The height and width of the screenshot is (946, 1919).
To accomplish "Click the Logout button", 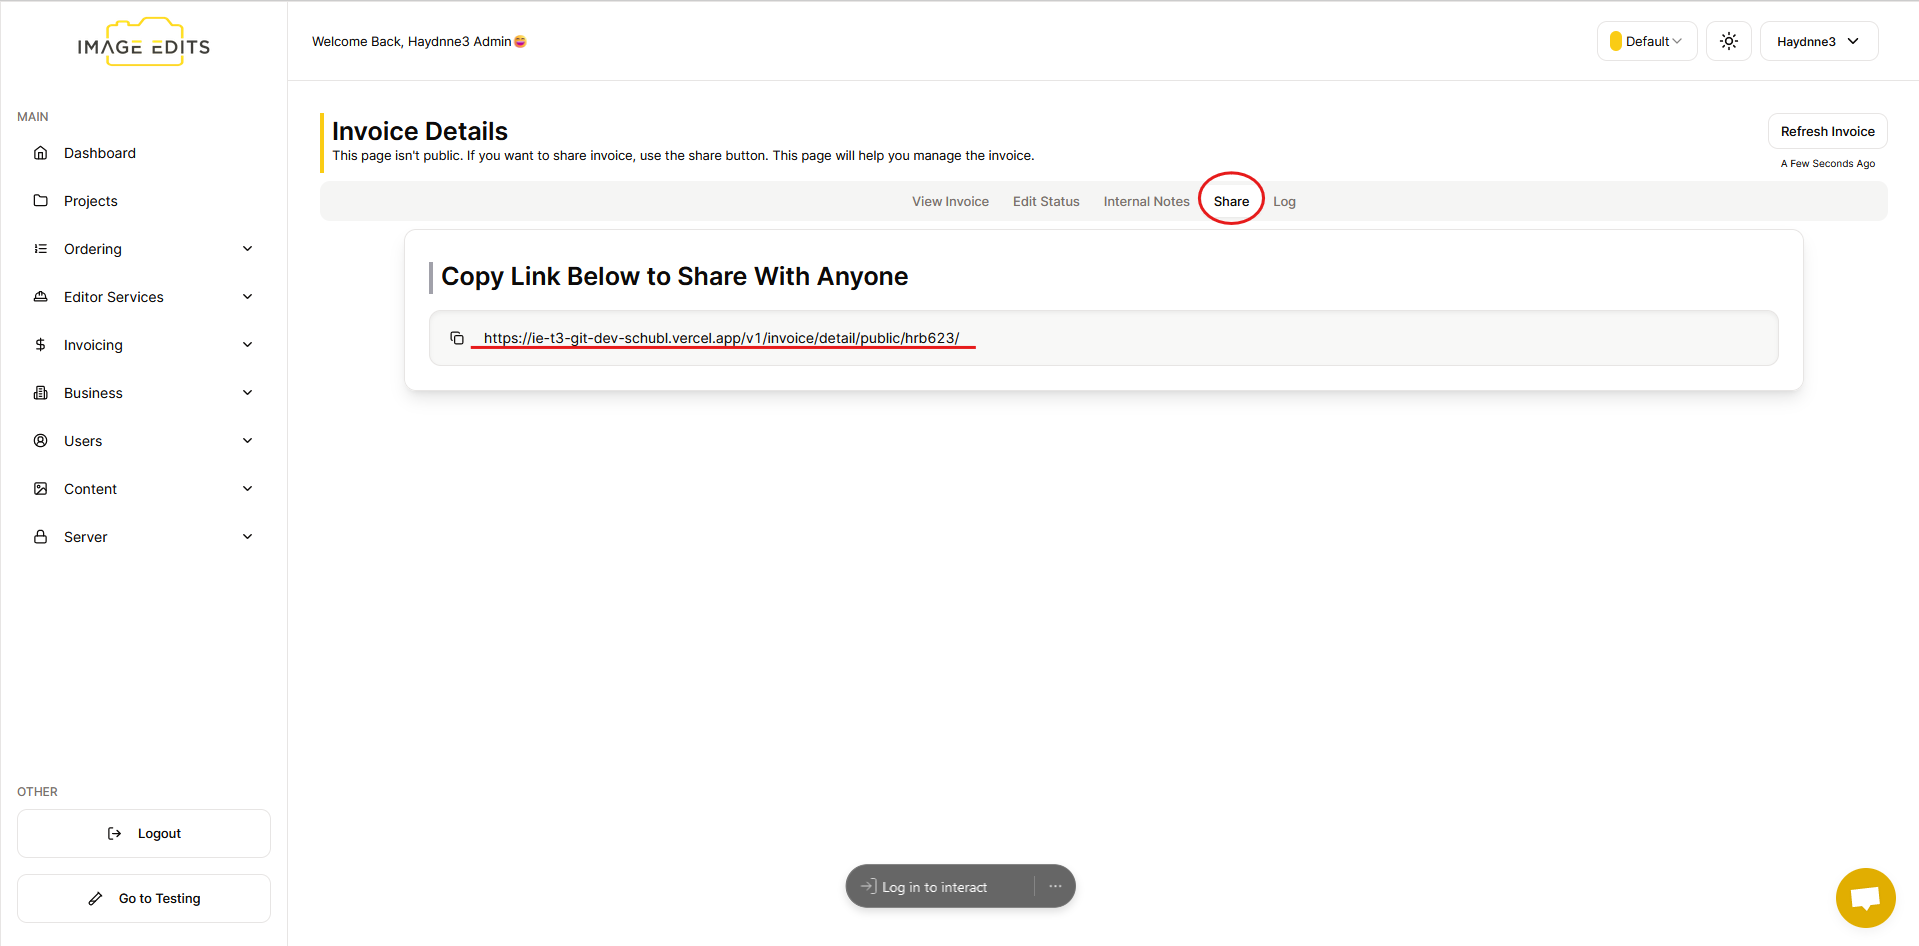I will click(x=144, y=833).
